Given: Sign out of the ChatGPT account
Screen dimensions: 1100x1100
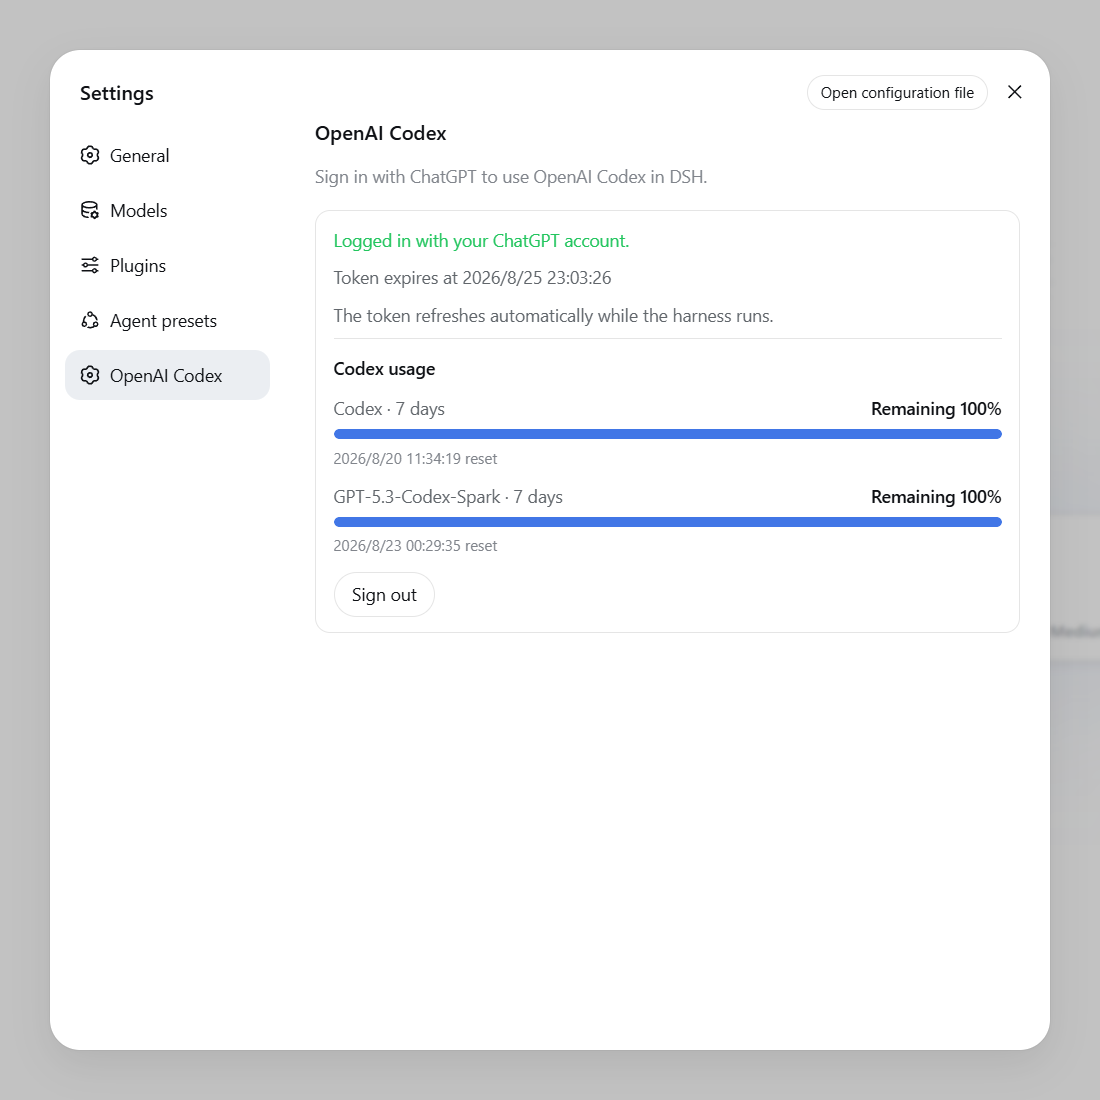Looking at the screenshot, I should click(x=384, y=595).
